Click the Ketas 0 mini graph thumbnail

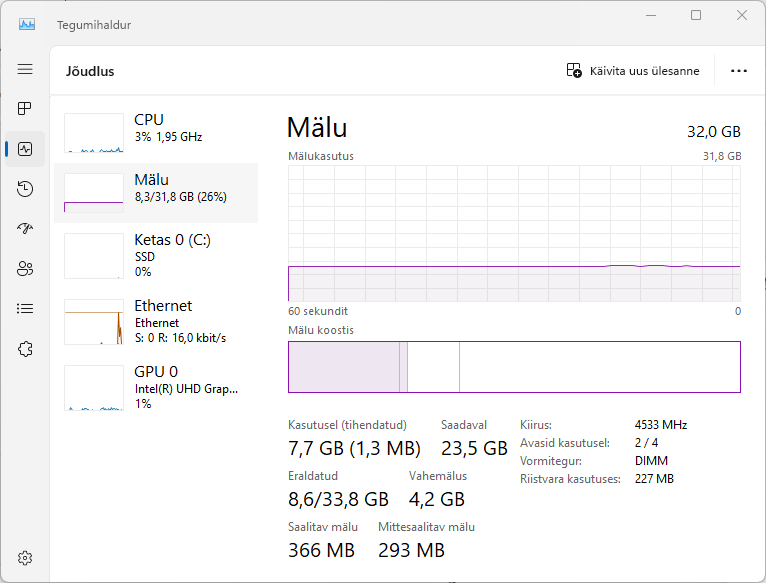pos(94,256)
